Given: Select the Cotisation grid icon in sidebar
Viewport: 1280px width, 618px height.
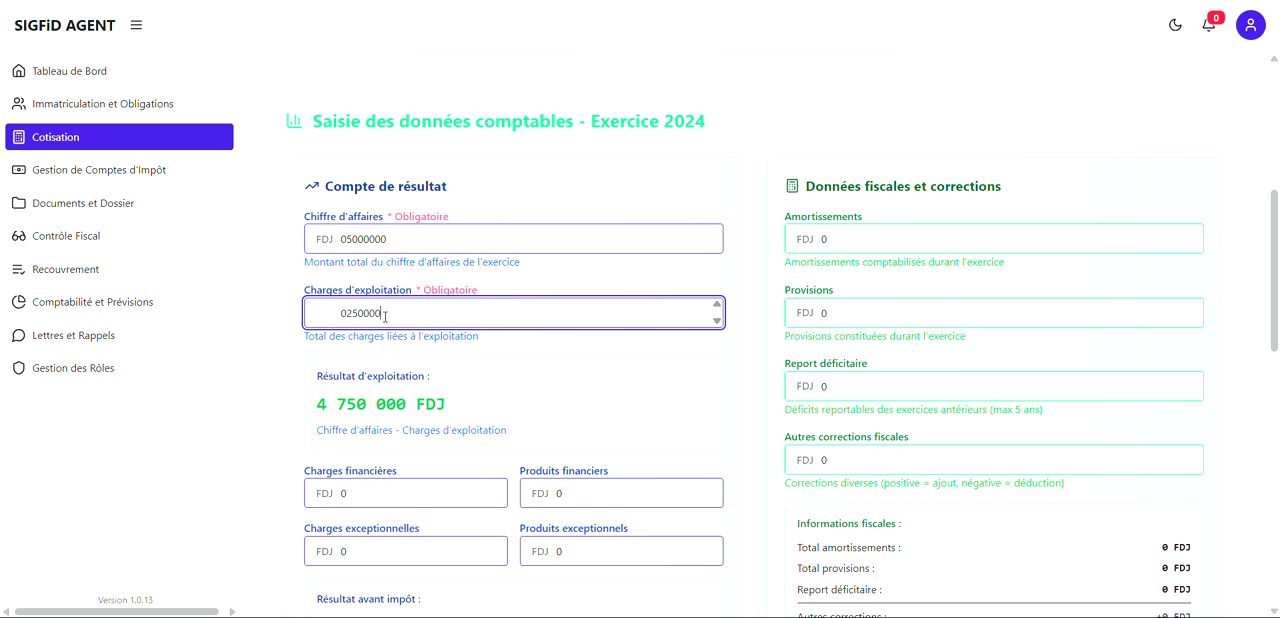Looking at the screenshot, I should pos(21,137).
